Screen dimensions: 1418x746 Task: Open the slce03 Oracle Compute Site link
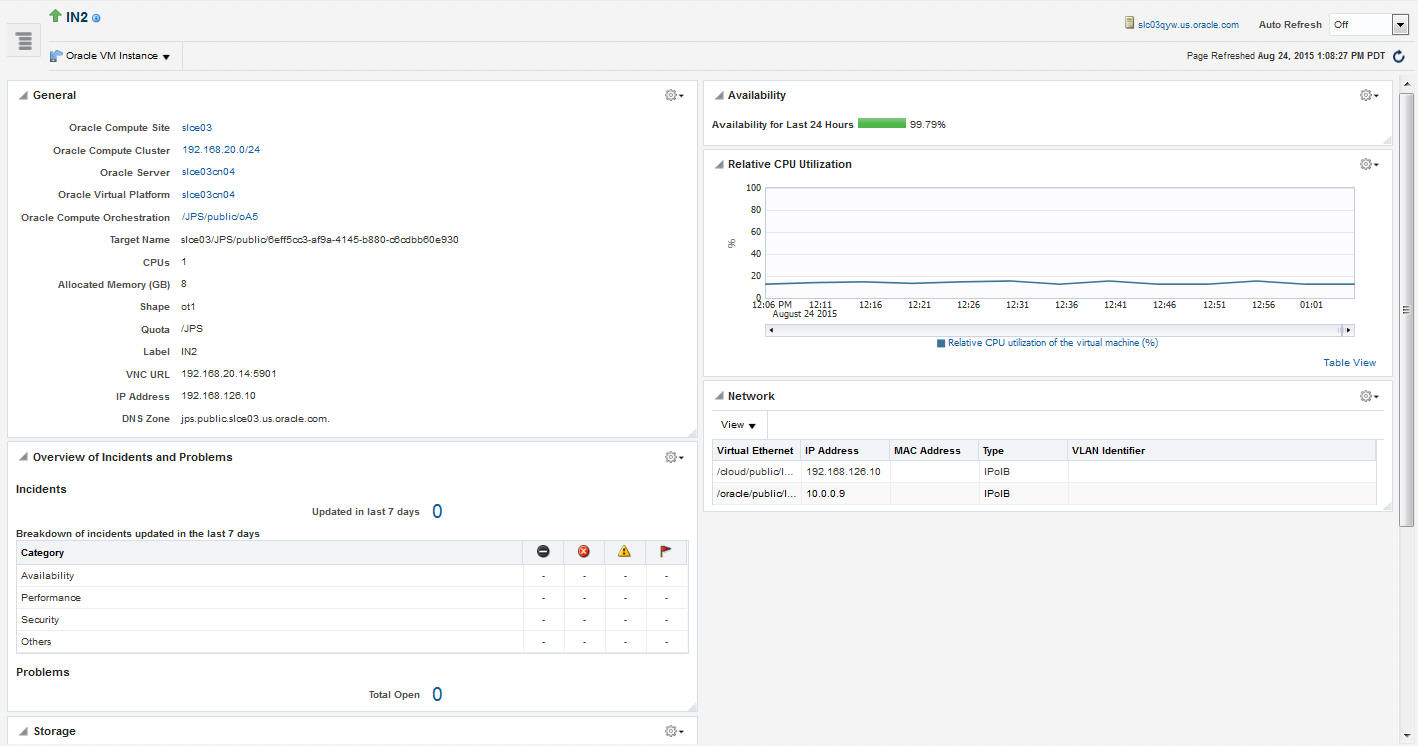coord(197,128)
